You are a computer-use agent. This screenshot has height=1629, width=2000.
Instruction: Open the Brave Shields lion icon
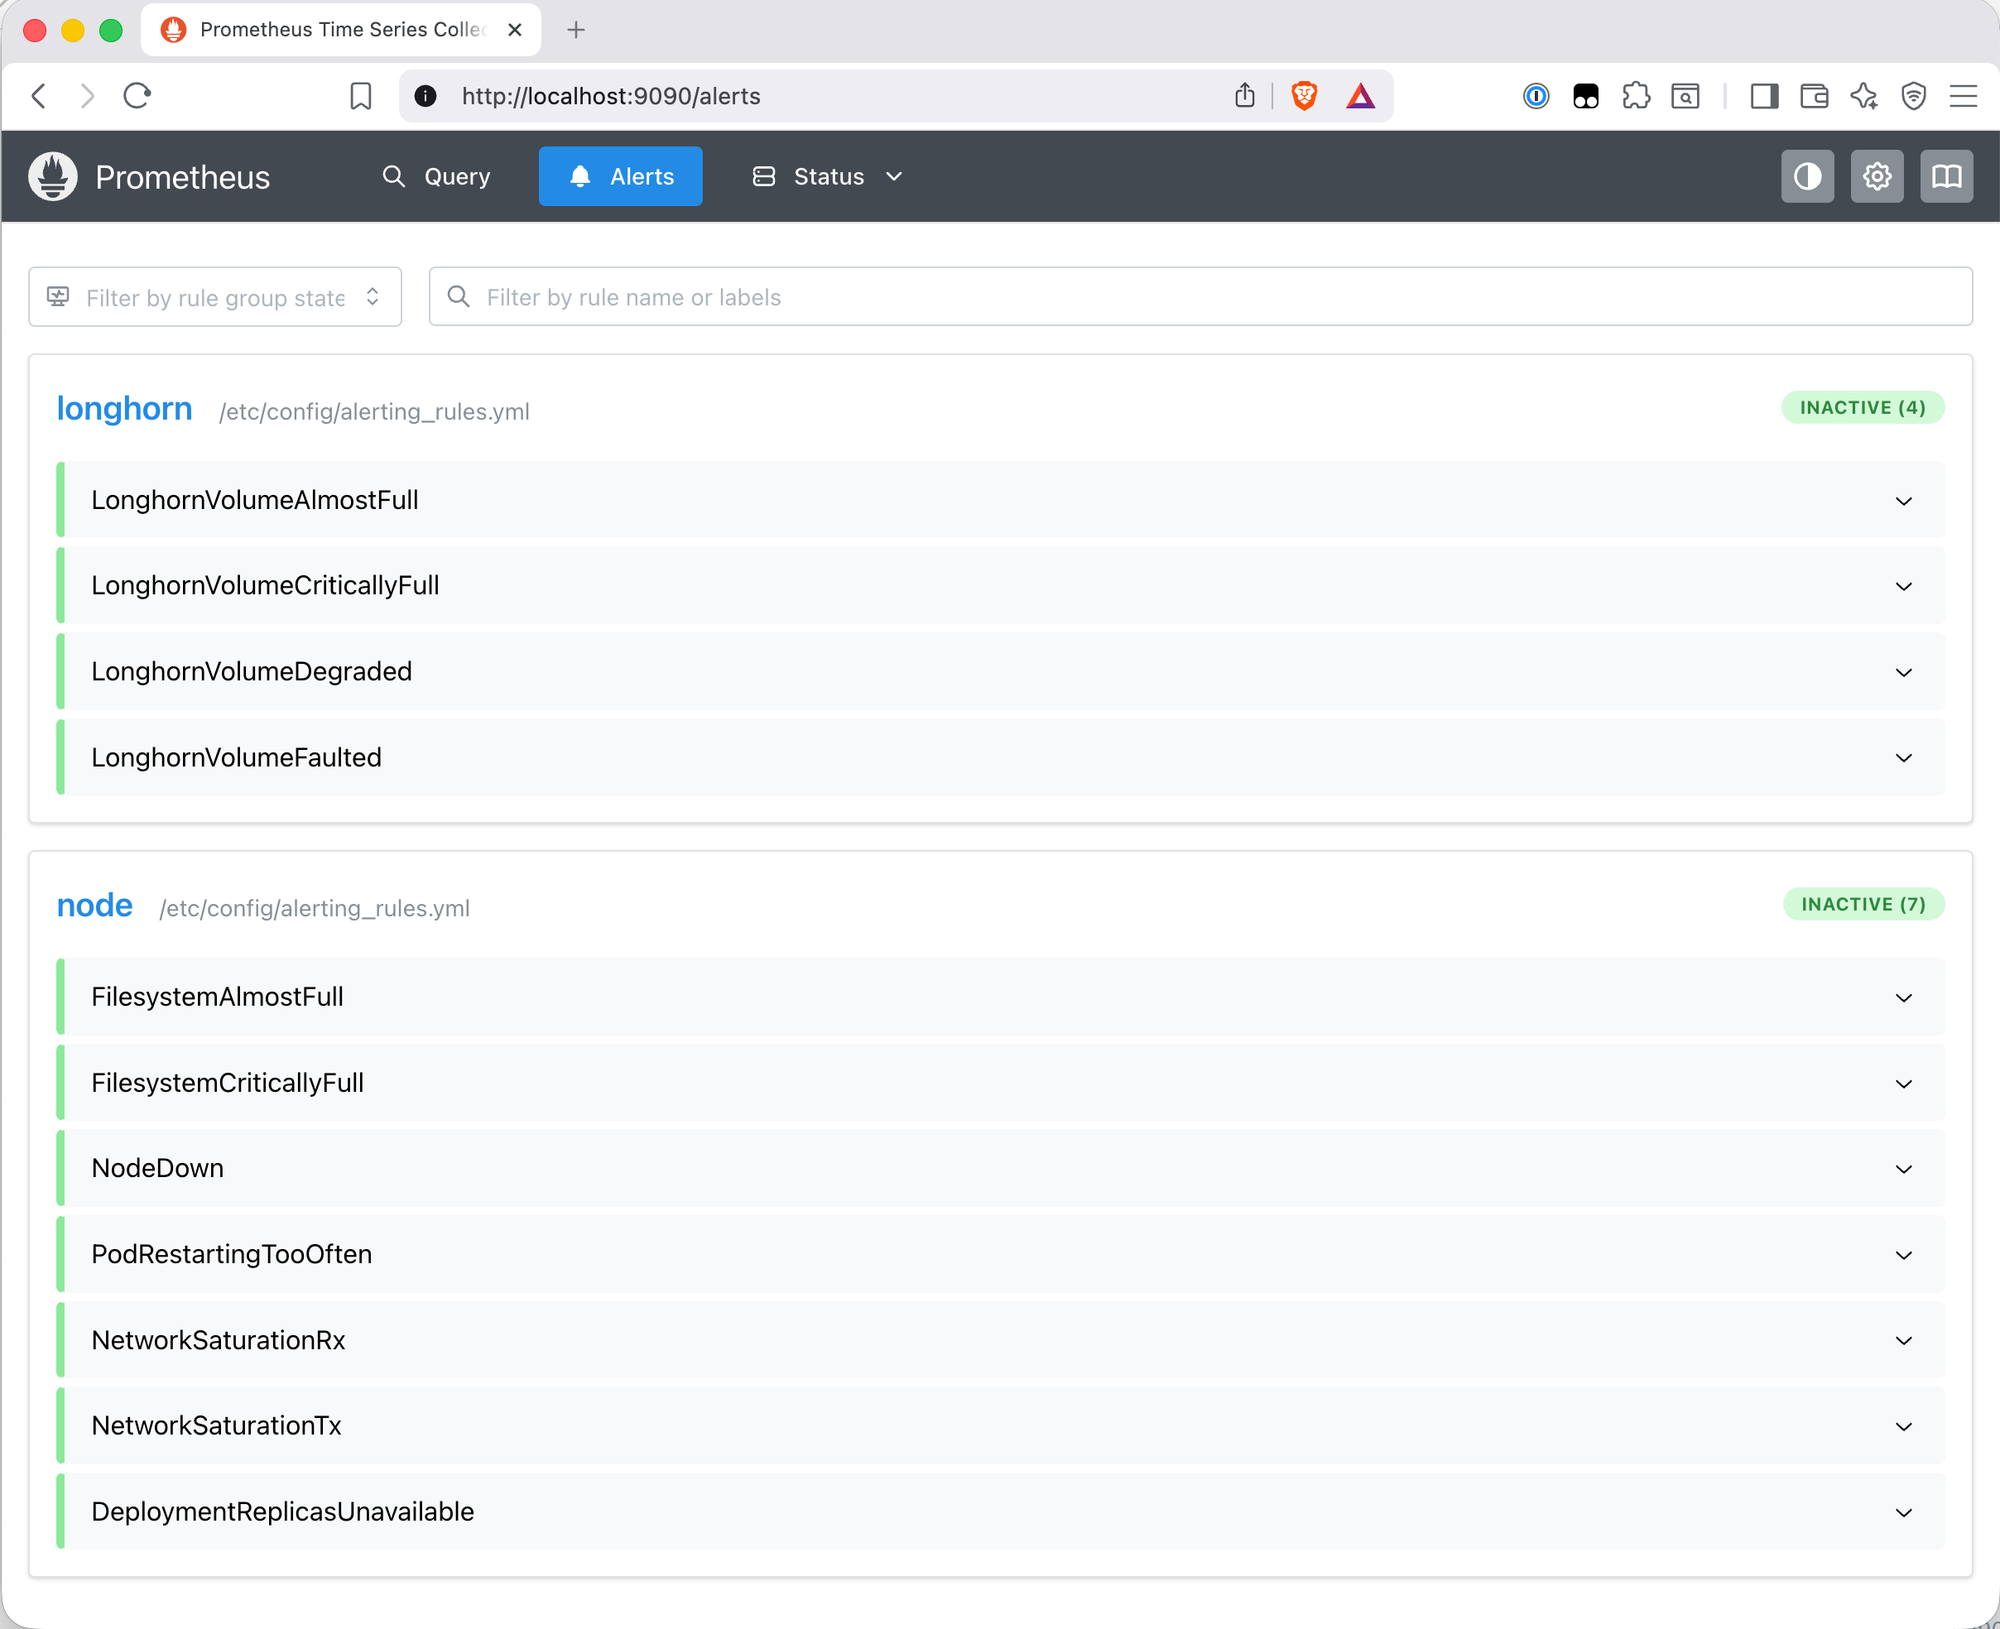[x=1304, y=96]
